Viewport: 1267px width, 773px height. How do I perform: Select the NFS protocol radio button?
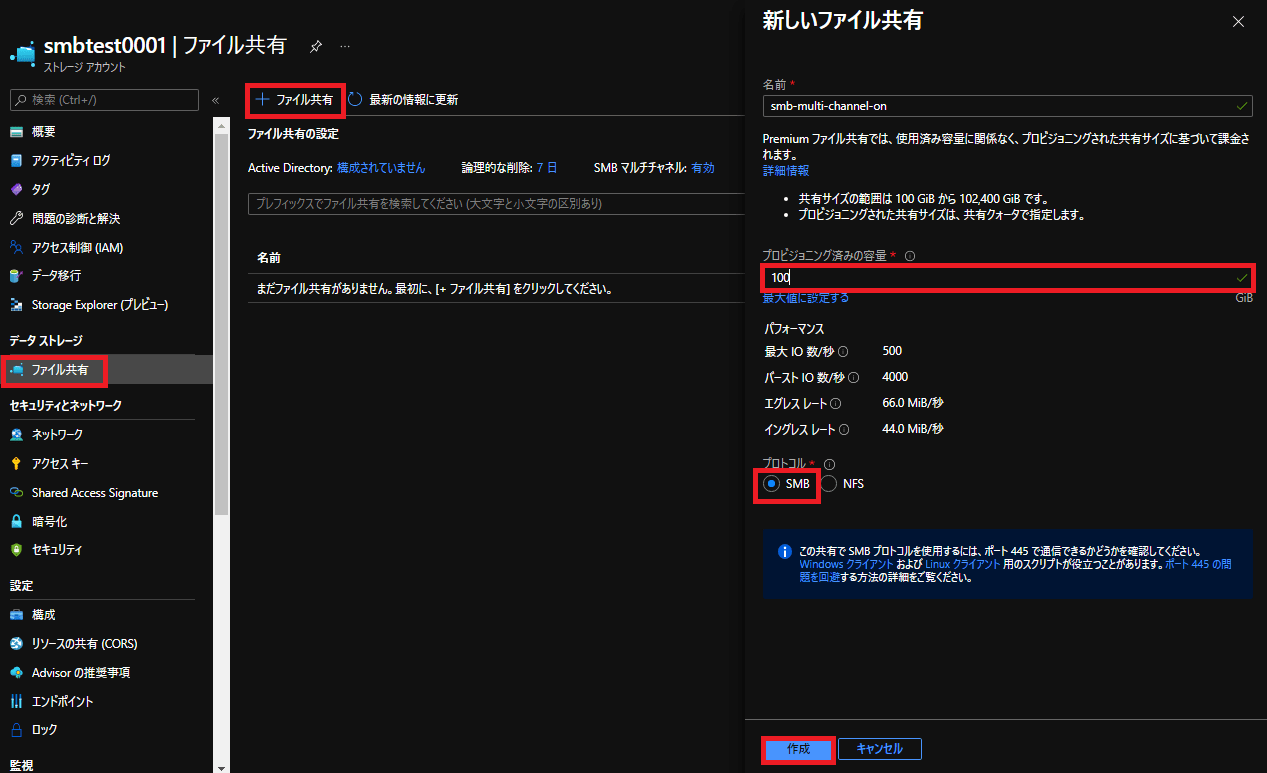[x=829, y=484]
